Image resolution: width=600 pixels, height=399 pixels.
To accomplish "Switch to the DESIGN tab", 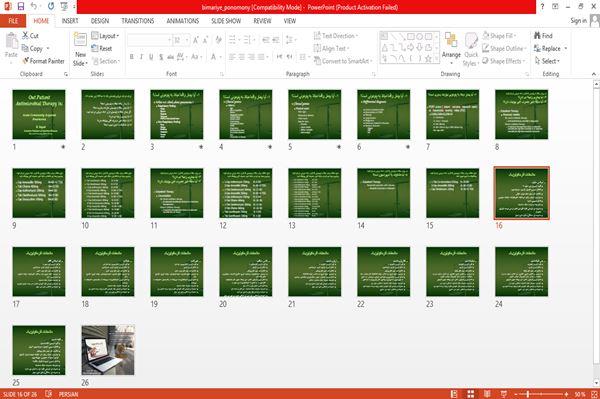I will 100,21.
